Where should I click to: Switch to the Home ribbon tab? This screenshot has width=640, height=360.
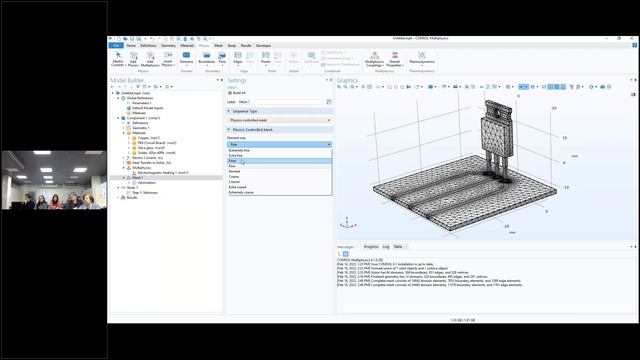click(131, 45)
